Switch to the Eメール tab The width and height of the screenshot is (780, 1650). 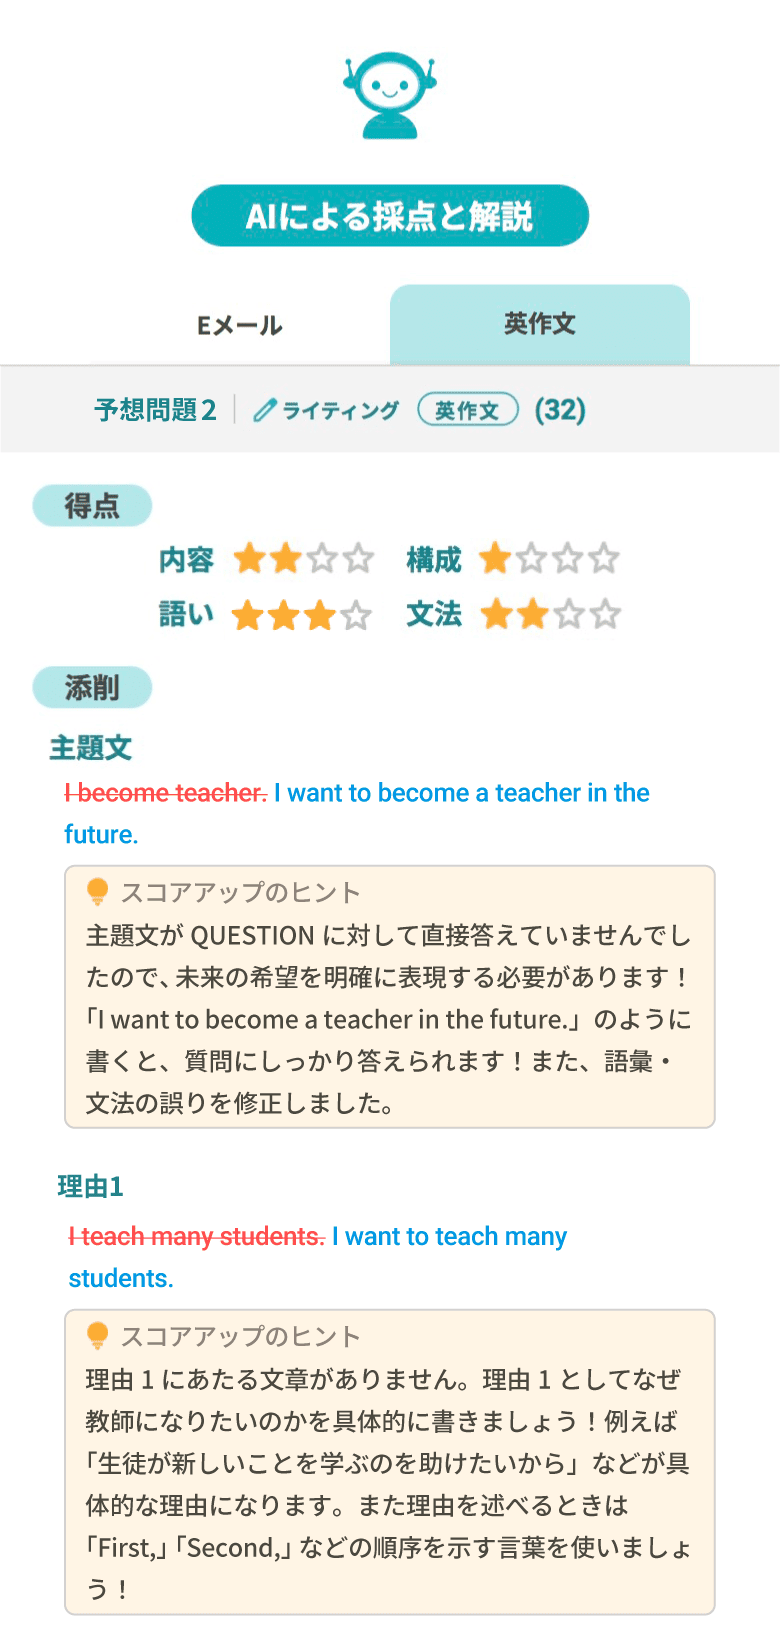coord(240,325)
